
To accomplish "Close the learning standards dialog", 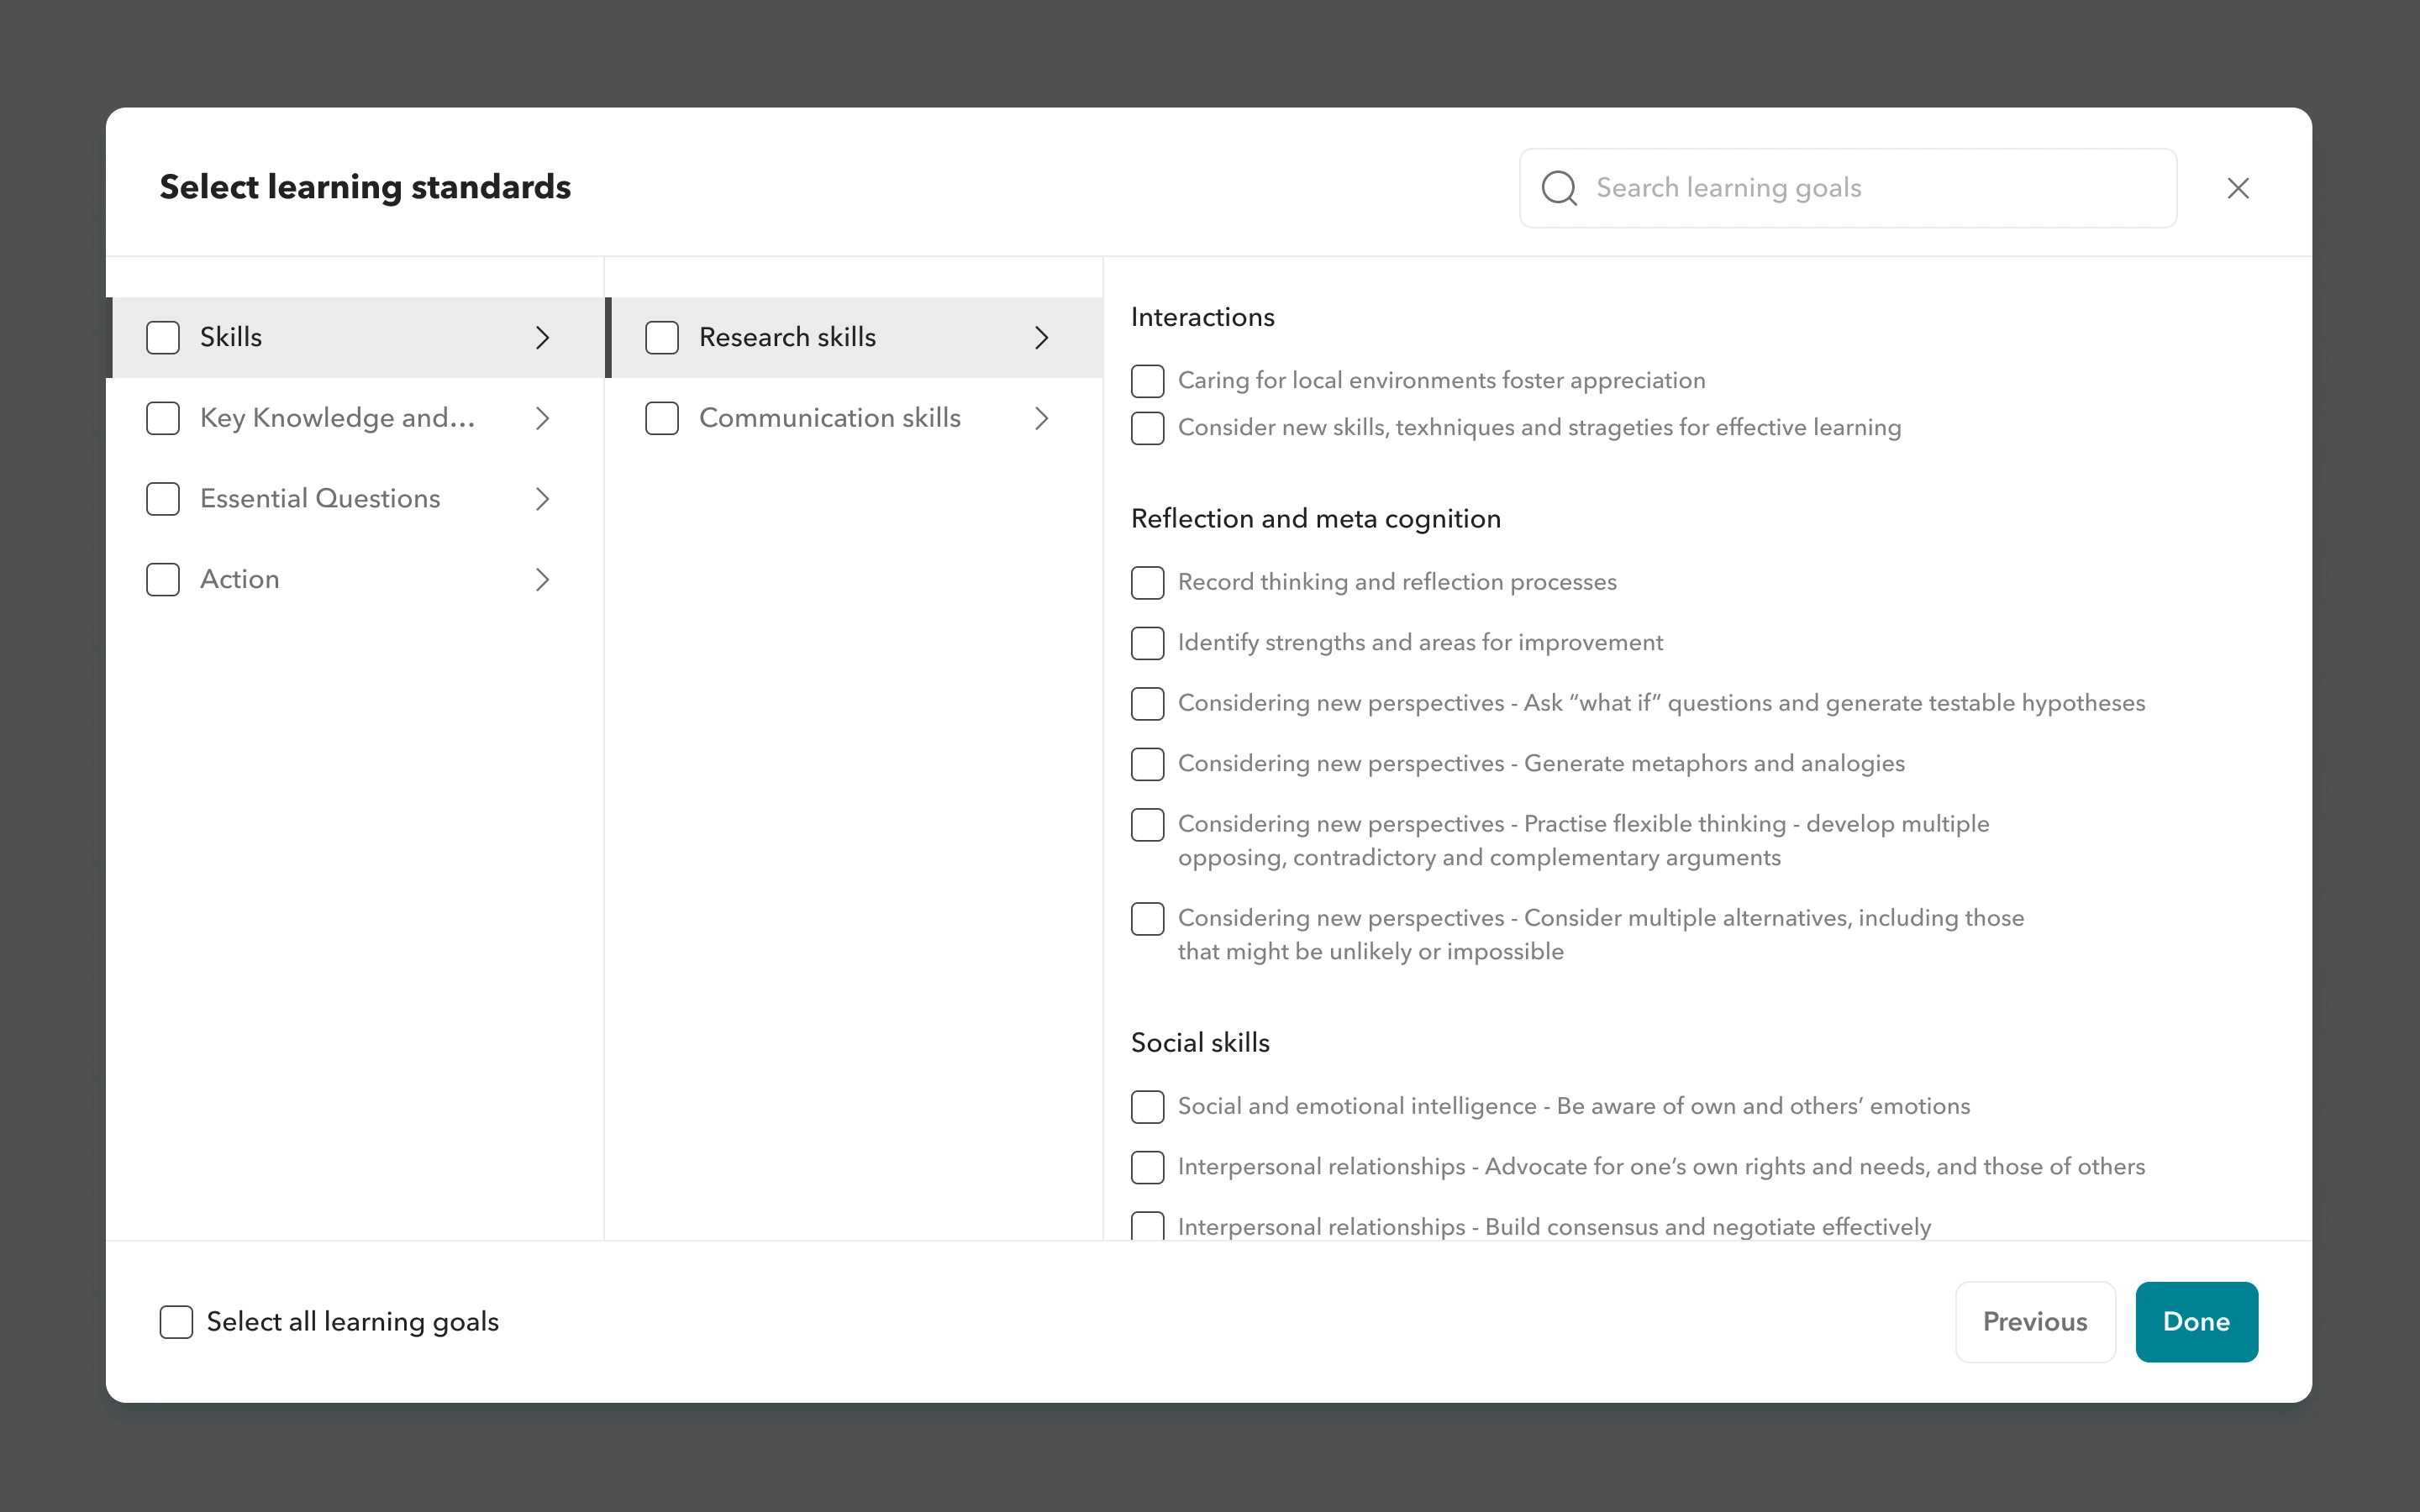I will click(x=2238, y=188).
